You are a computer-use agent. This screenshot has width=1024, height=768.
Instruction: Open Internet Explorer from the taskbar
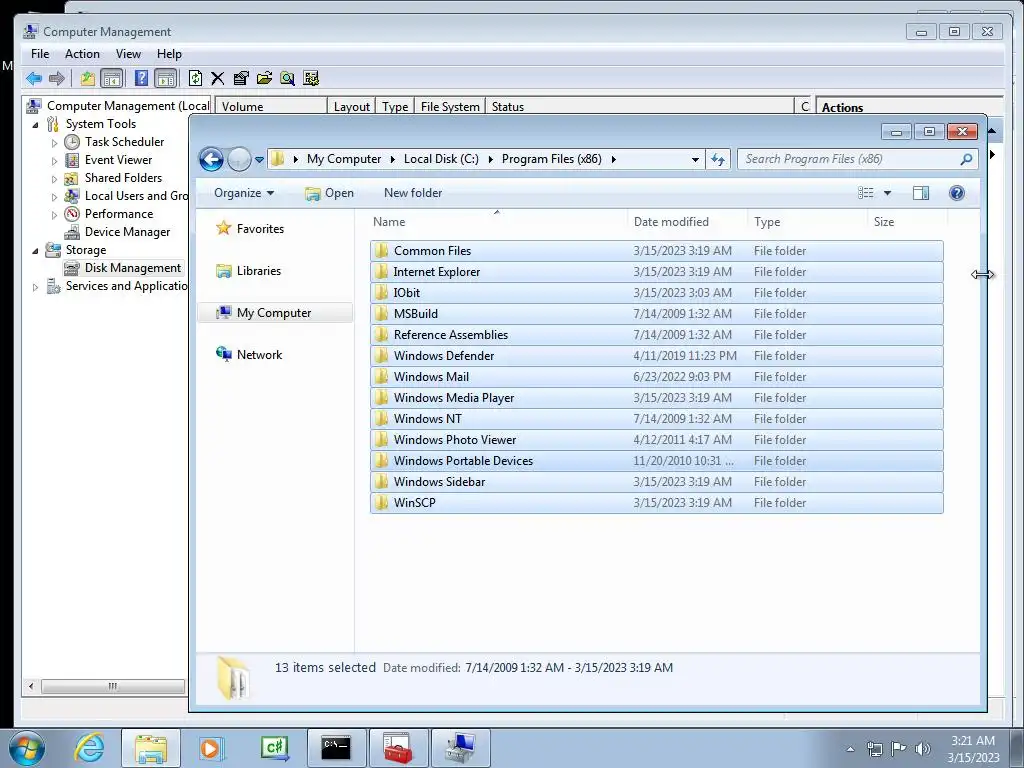click(x=89, y=748)
